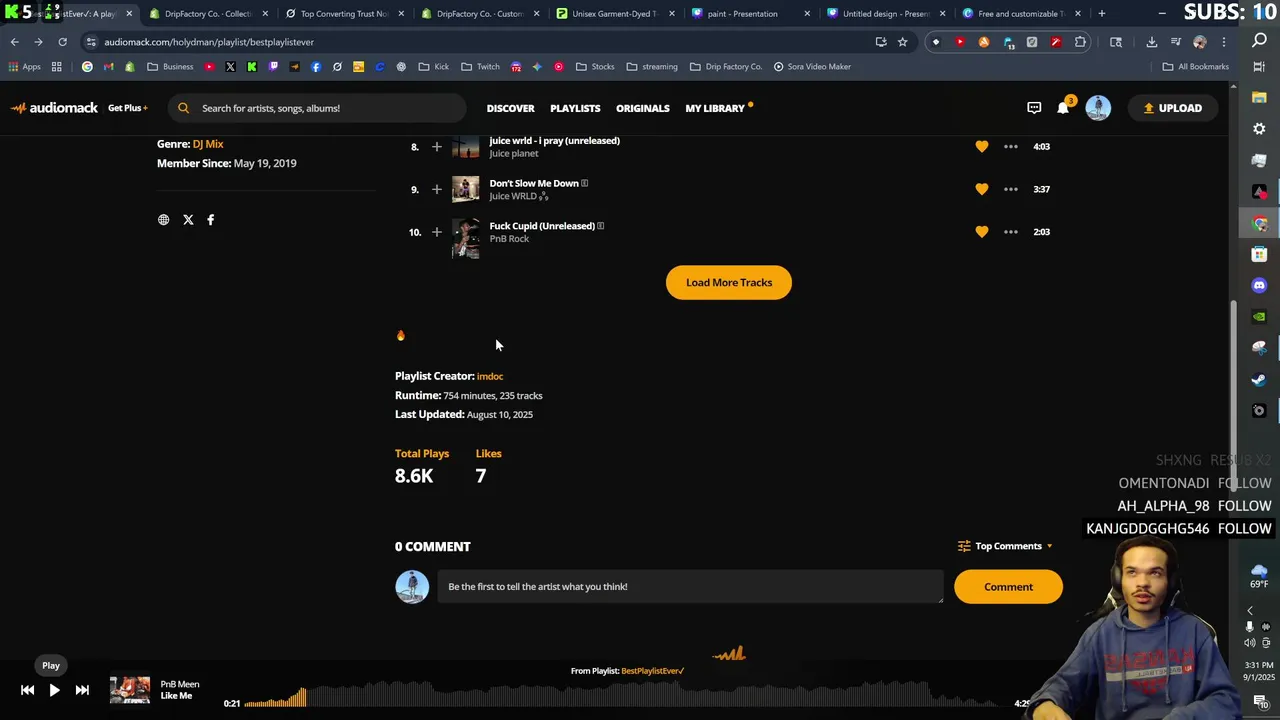Open the notifications bell
1280x720 pixels.
pos(1063,108)
